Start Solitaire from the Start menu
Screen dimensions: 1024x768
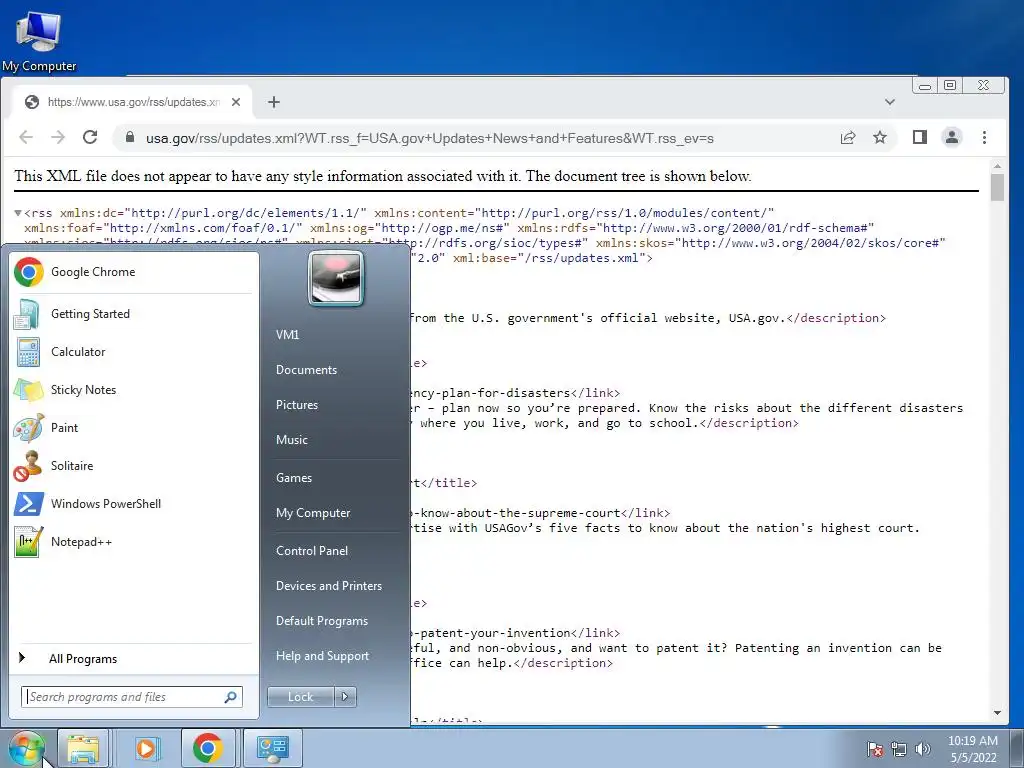tap(133, 466)
